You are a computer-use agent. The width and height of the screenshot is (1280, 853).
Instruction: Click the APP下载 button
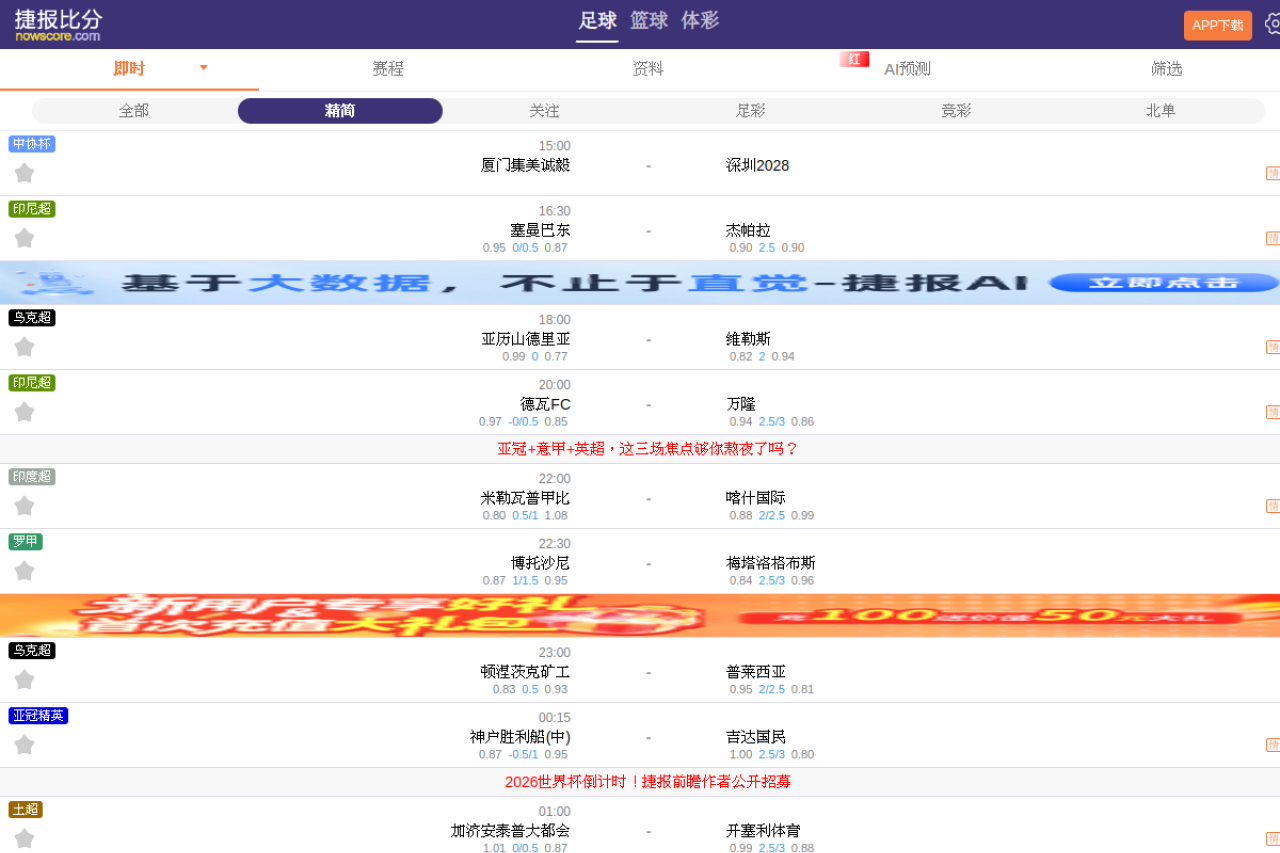[x=1217, y=25]
